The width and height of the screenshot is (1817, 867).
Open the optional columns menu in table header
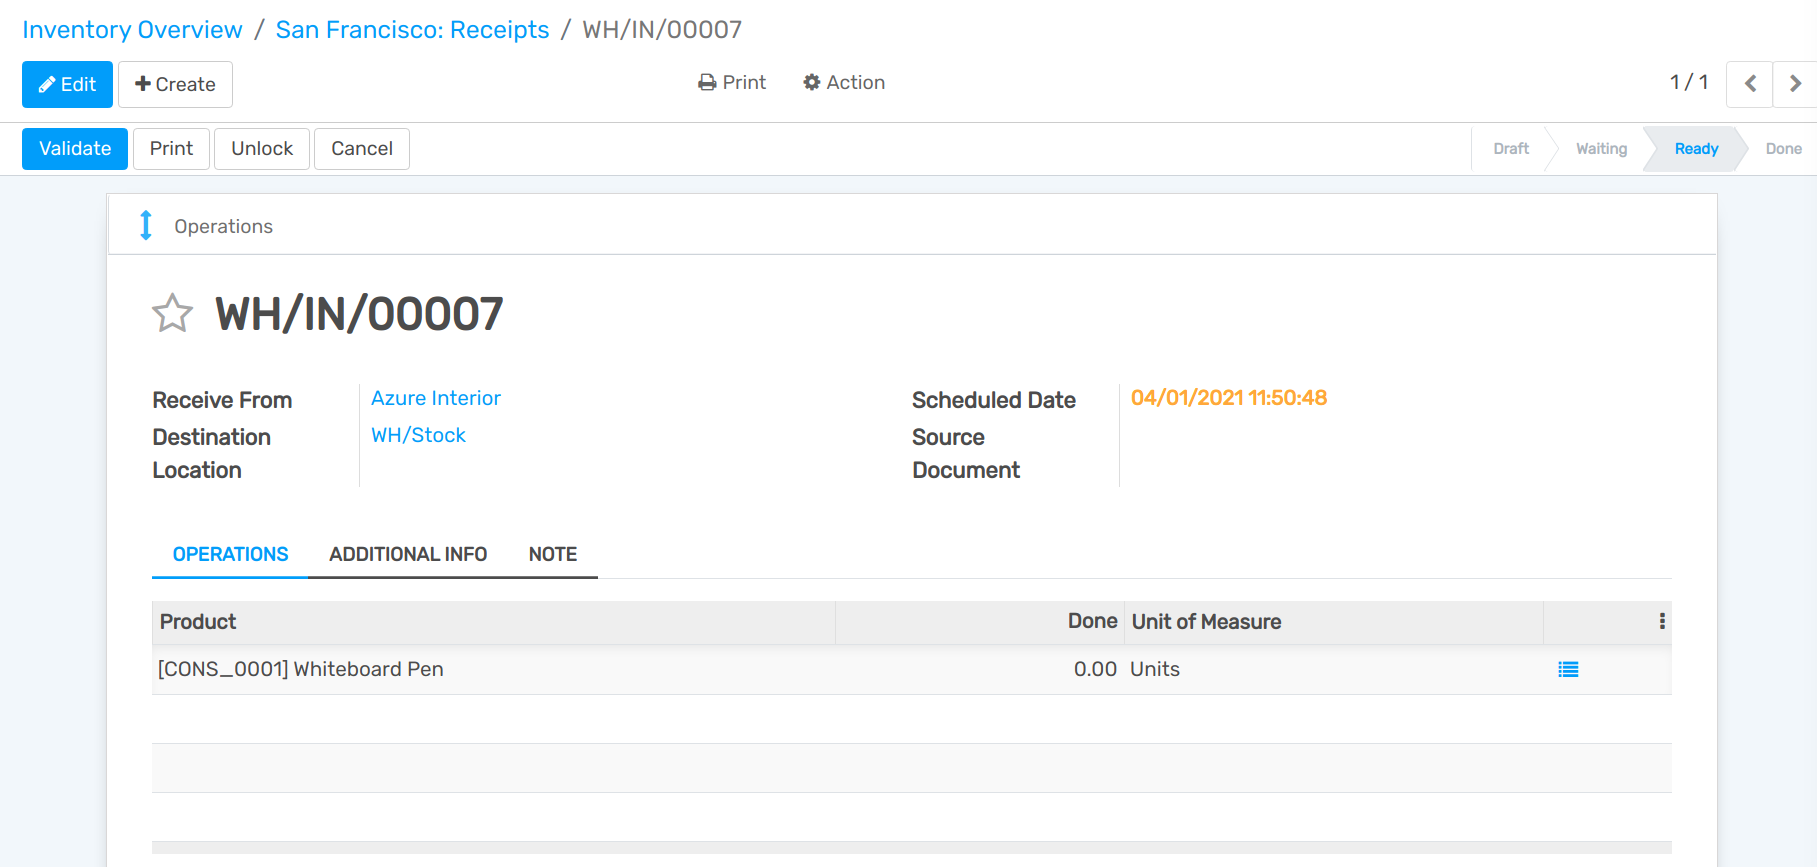click(1662, 621)
